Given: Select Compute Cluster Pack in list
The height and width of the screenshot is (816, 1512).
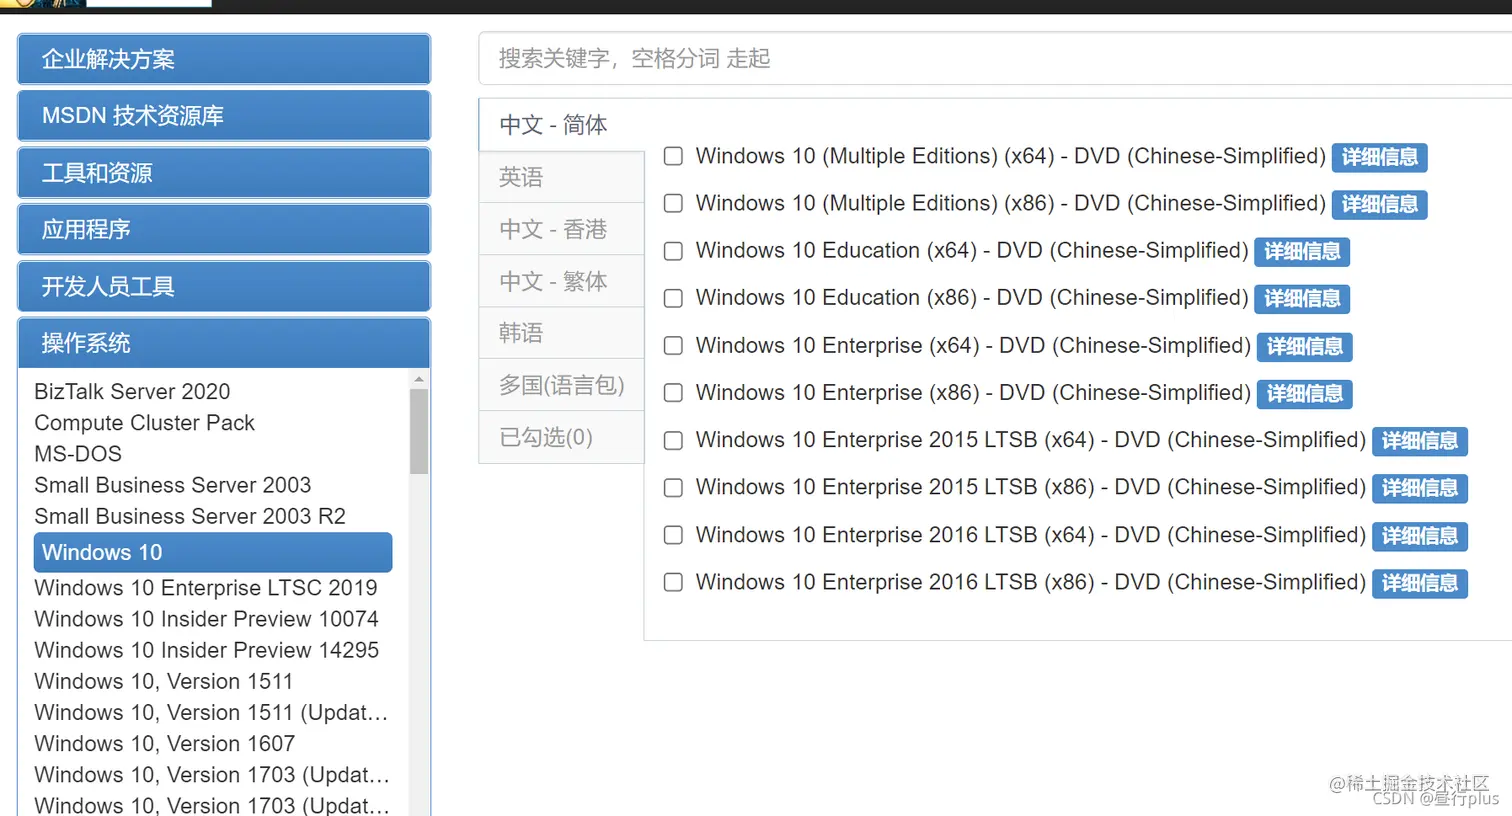Looking at the screenshot, I should [144, 423].
